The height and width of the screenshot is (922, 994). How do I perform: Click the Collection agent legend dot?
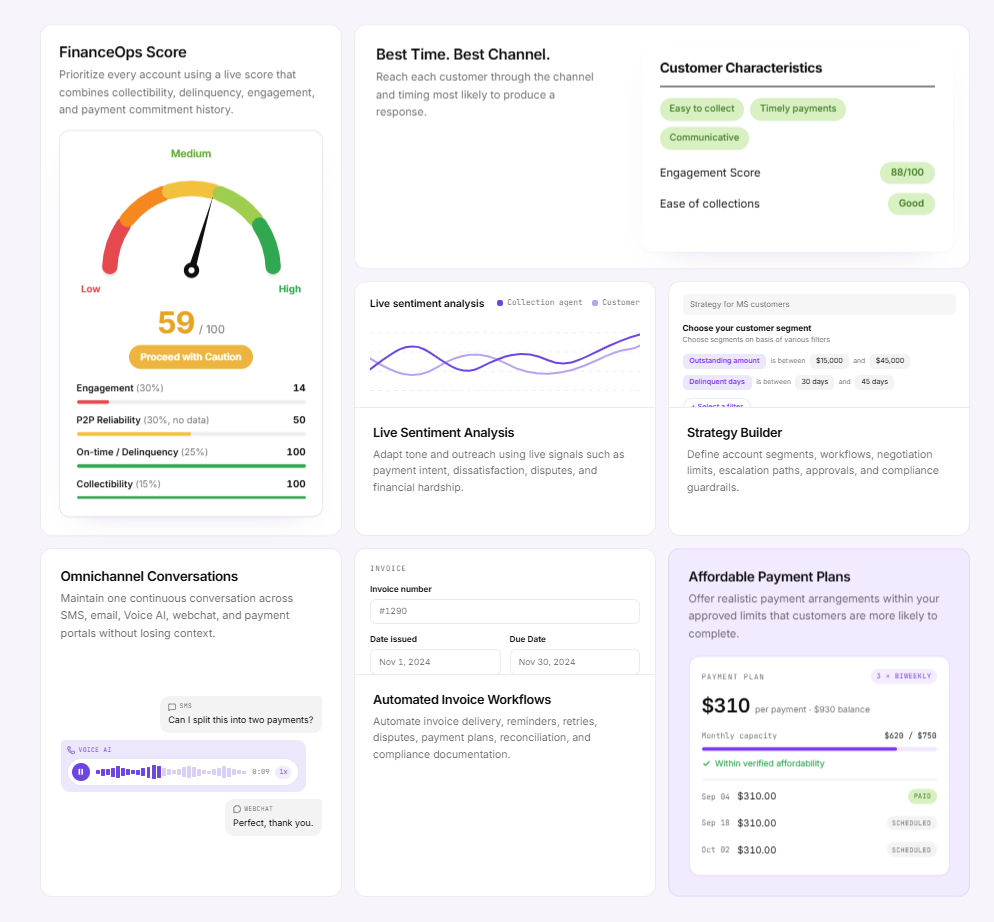pyautogui.click(x=500, y=303)
